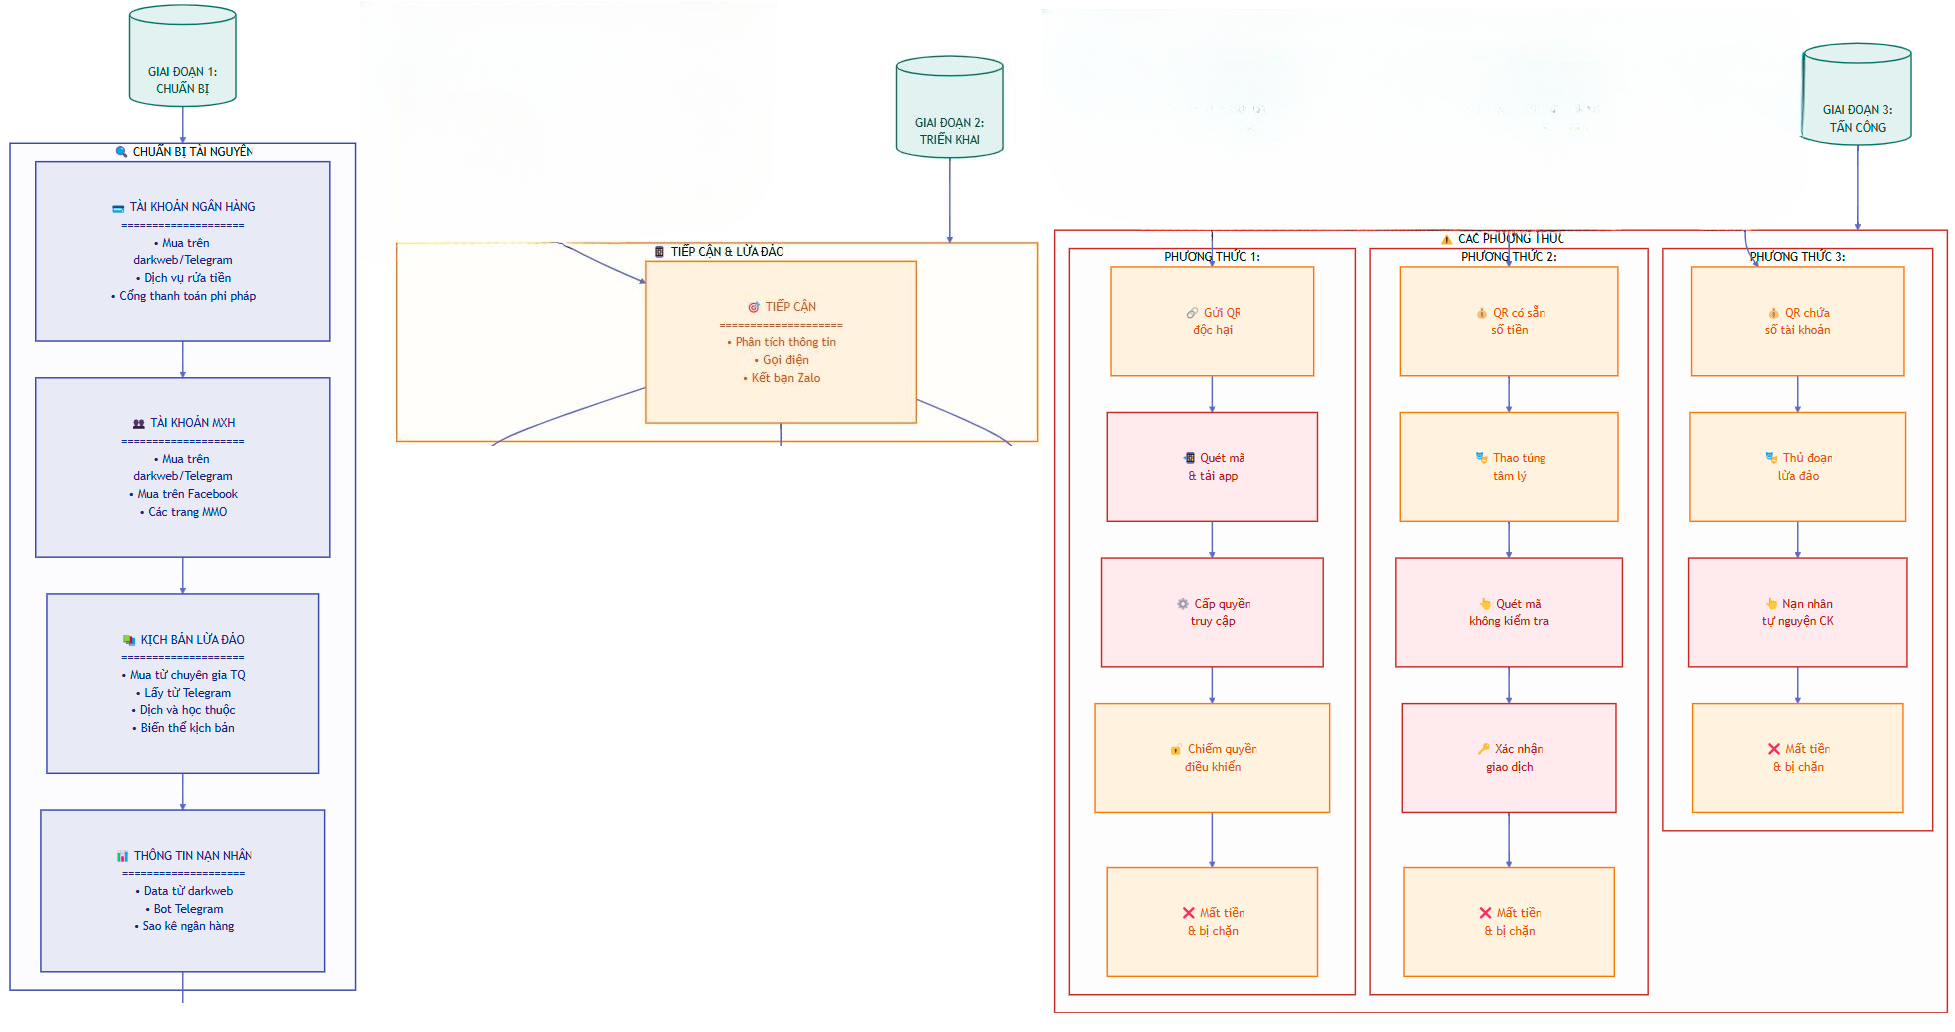Click the hand icon in Quét mã không kiểm tra
The height and width of the screenshot is (1032, 1955).
click(1485, 604)
